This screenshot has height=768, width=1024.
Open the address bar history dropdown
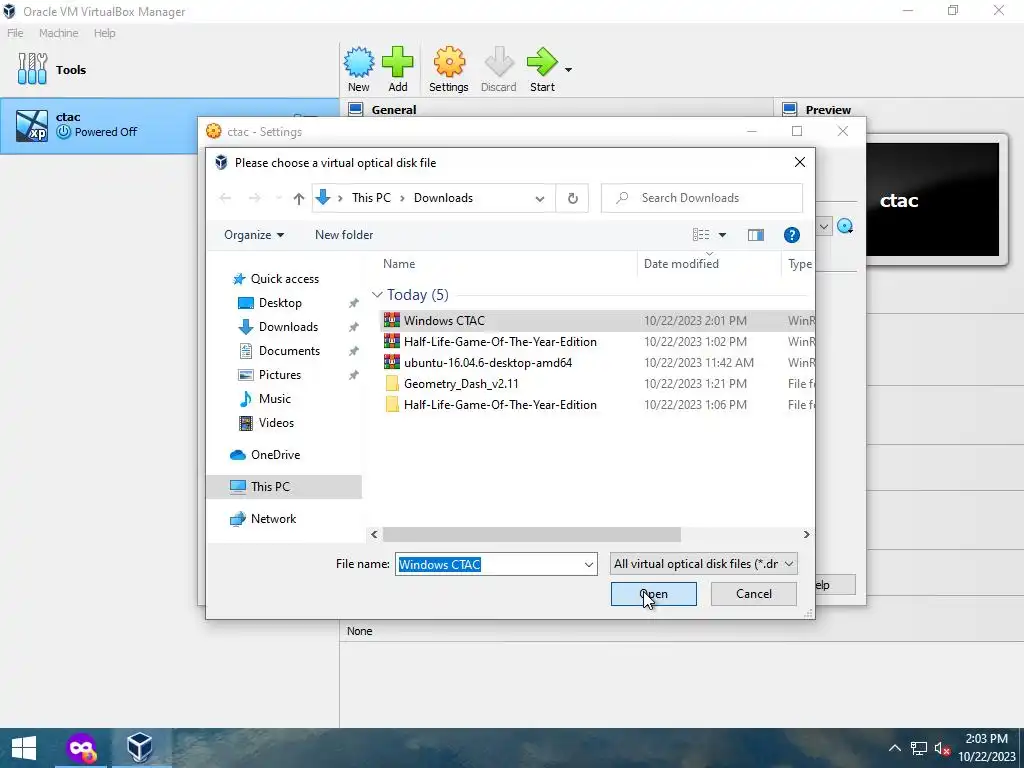(540, 199)
